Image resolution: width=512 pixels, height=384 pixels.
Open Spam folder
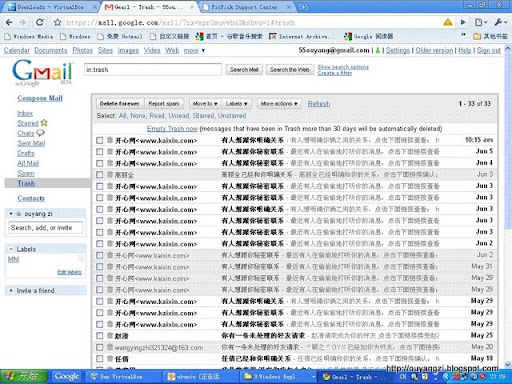26,173
